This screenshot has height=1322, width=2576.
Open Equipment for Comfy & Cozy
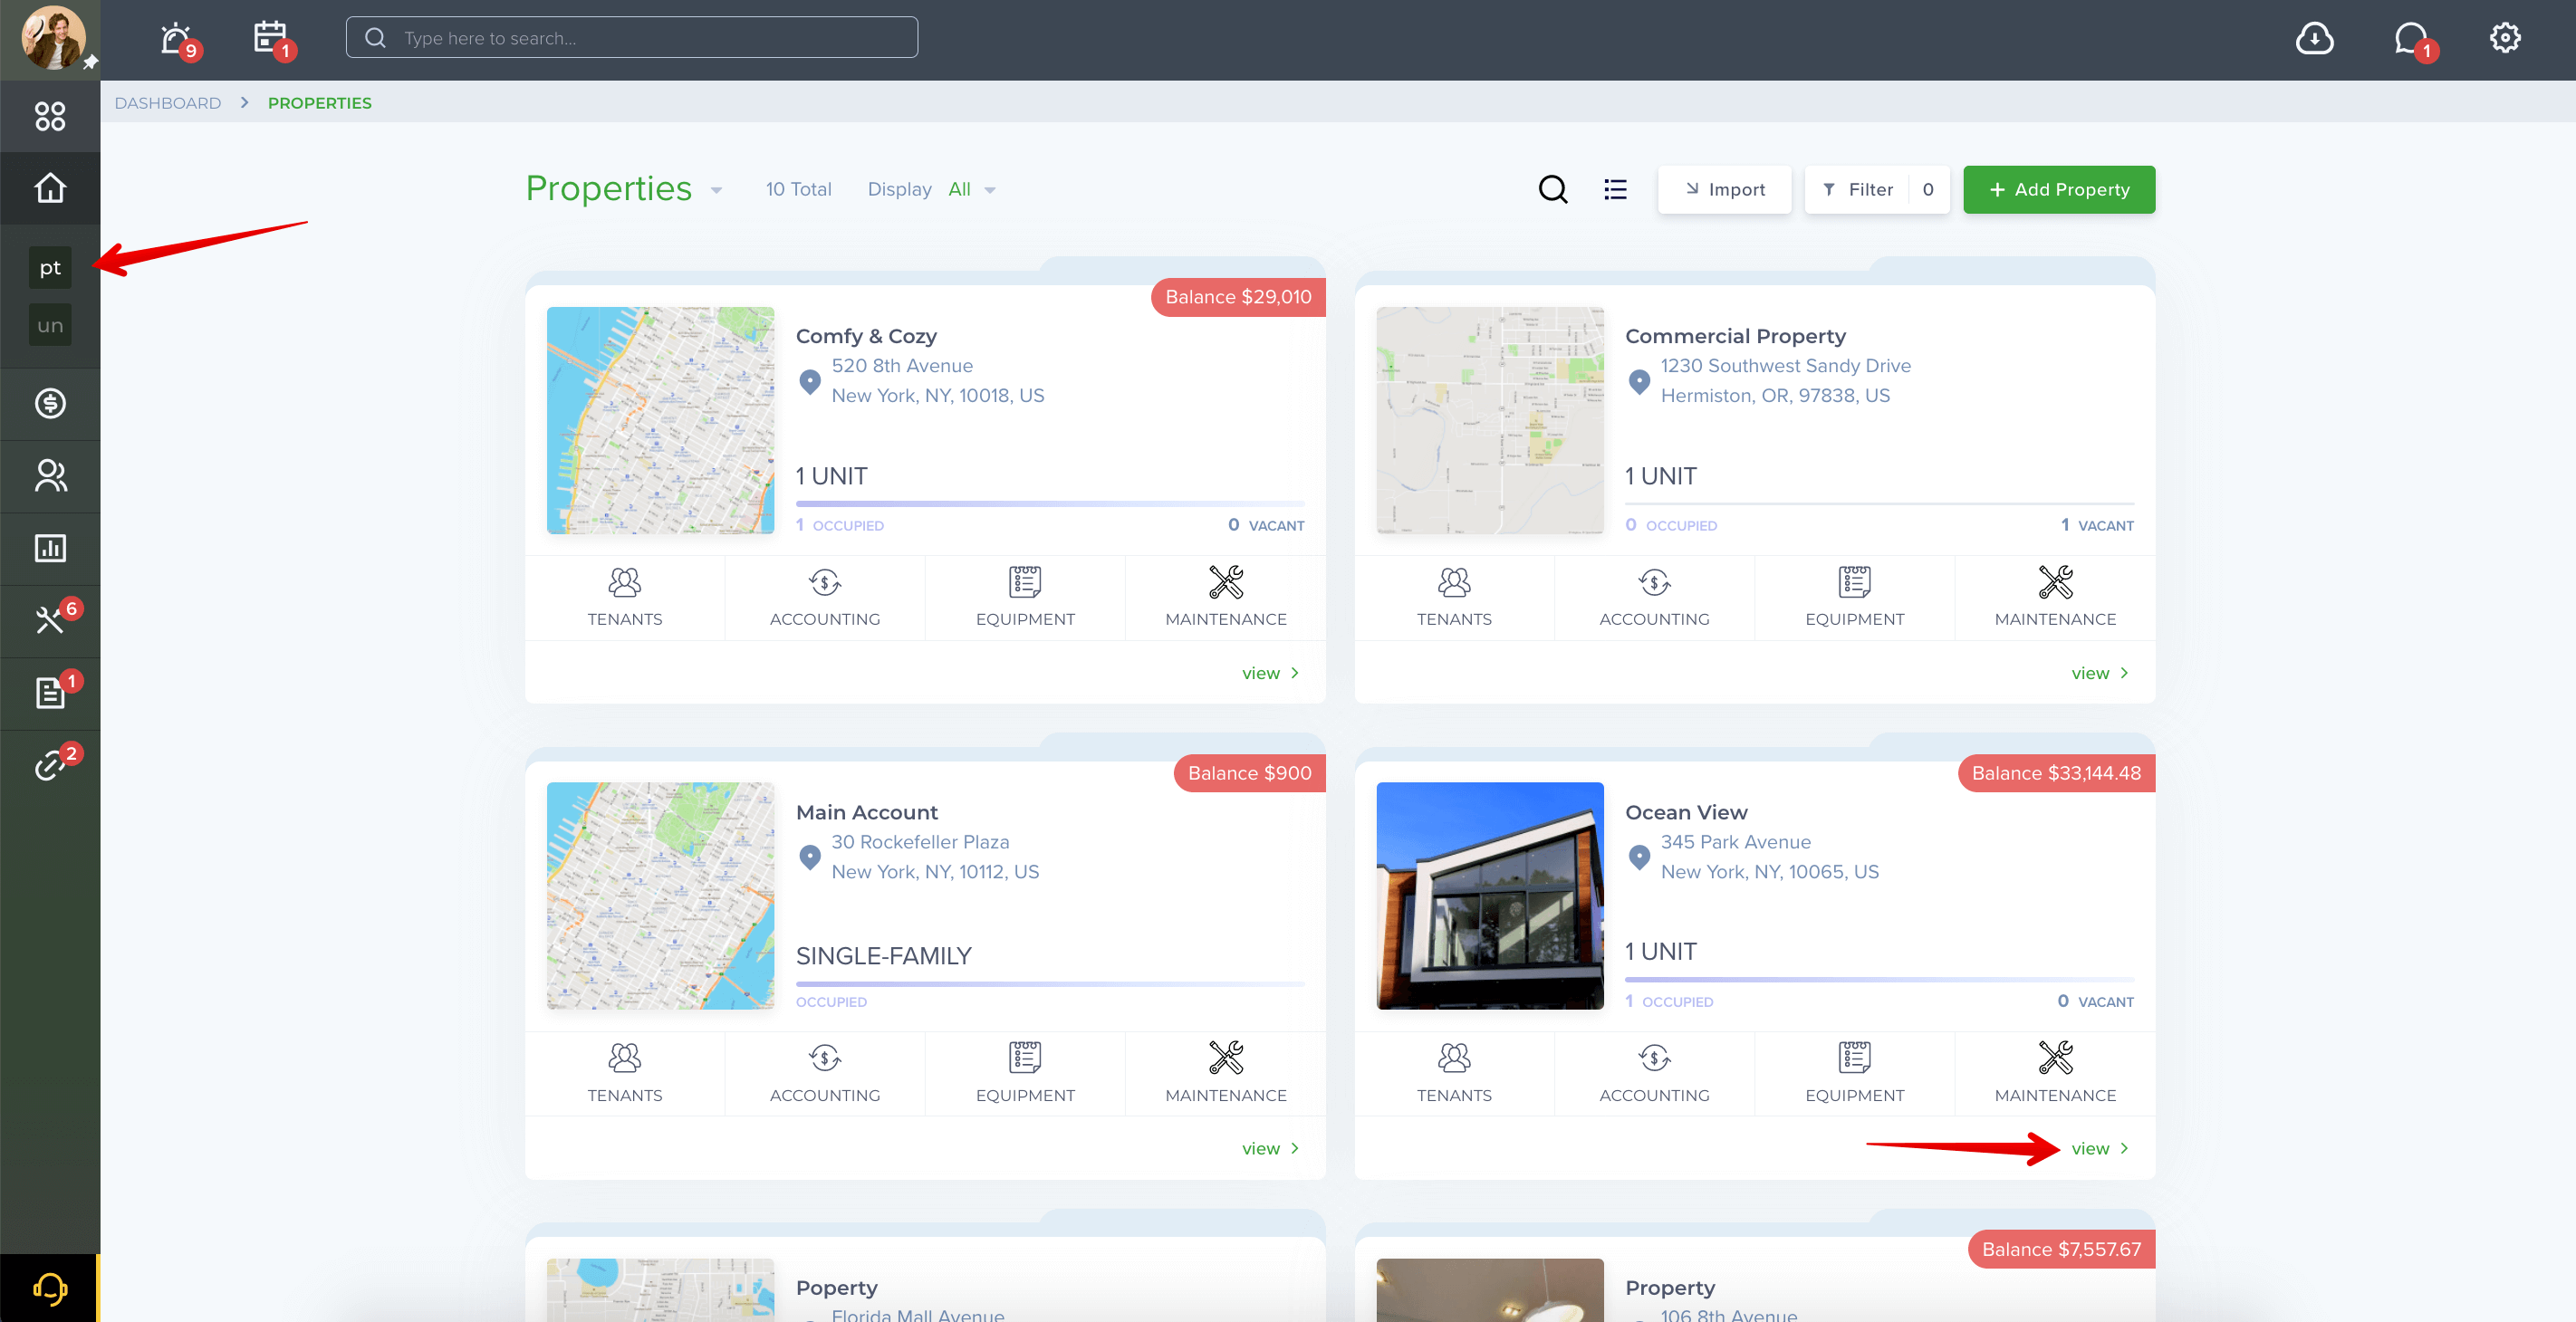click(x=1025, y=597)
